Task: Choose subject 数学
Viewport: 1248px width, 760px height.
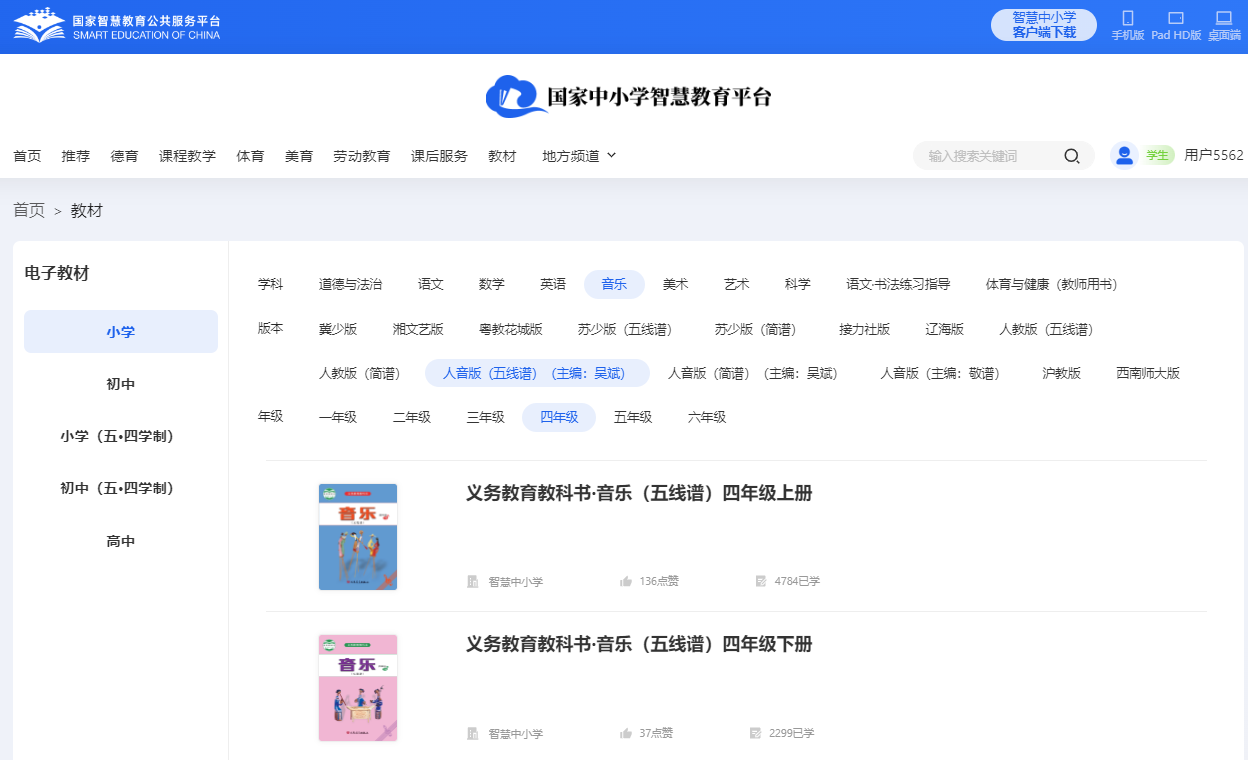Action: (492, 285)
